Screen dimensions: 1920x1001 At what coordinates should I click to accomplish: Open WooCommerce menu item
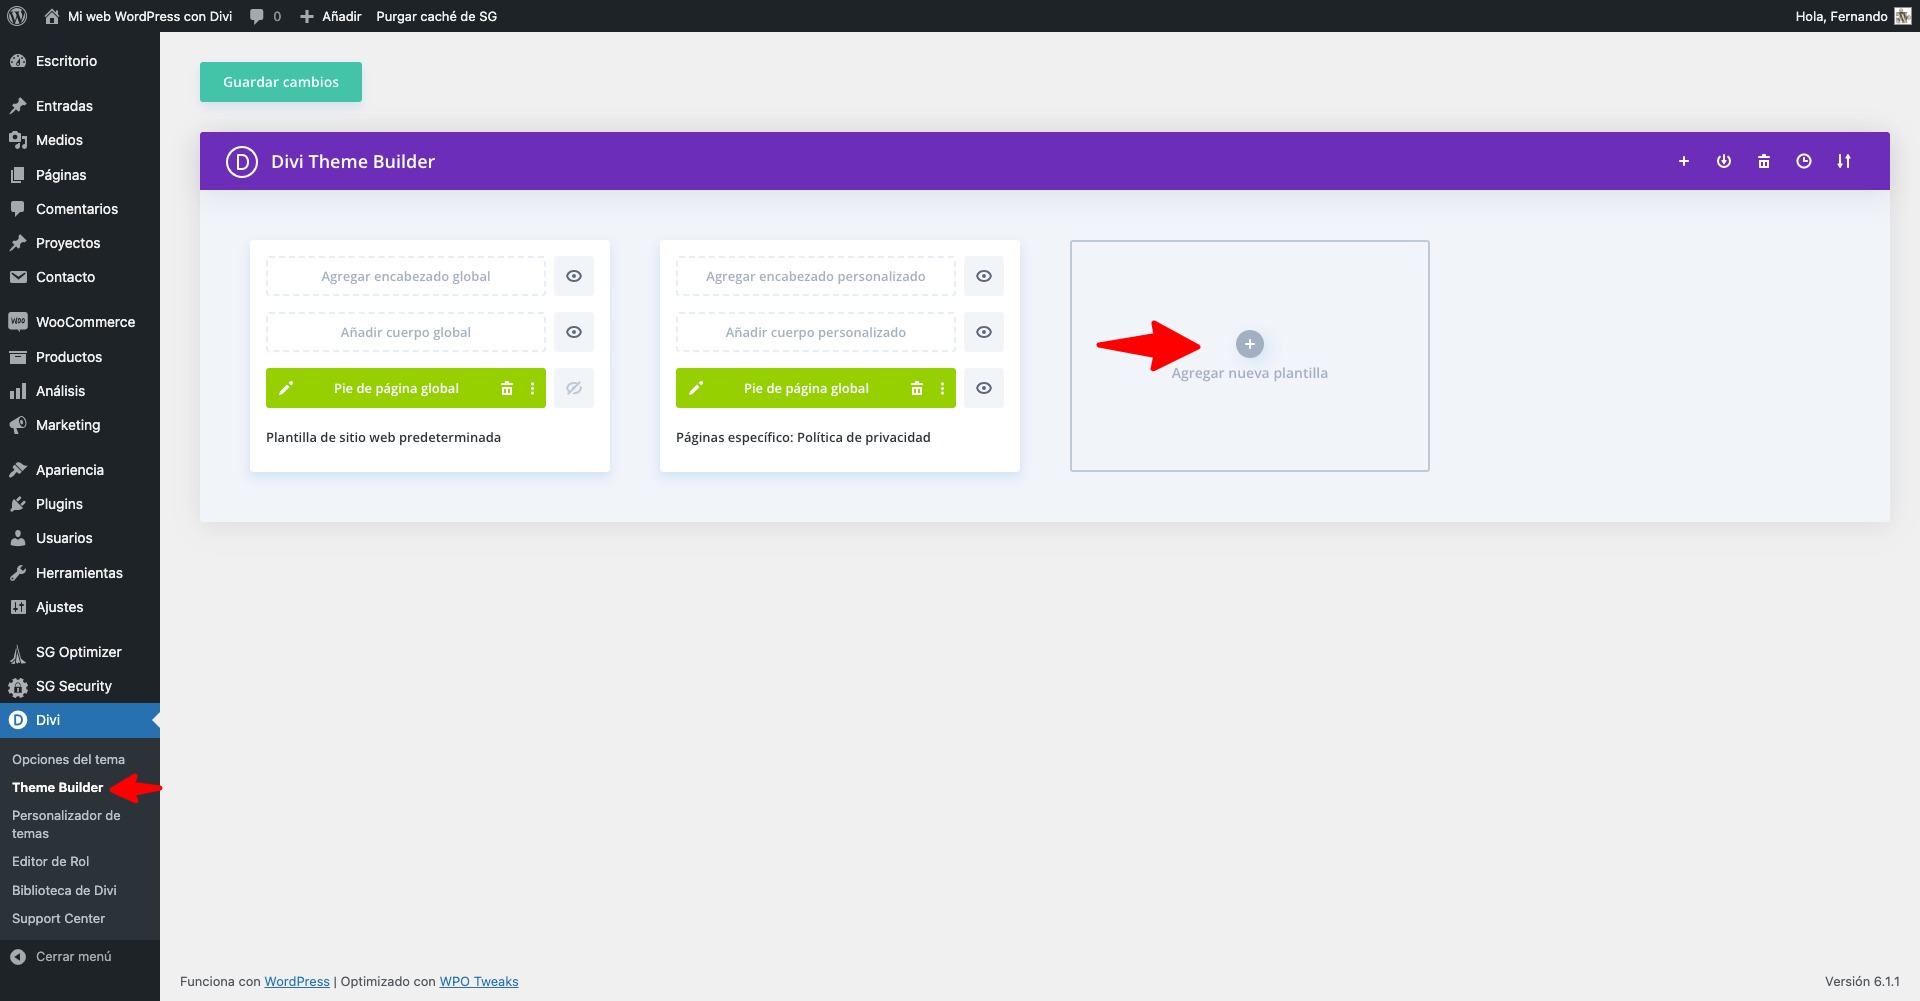(x=80, y=322)
